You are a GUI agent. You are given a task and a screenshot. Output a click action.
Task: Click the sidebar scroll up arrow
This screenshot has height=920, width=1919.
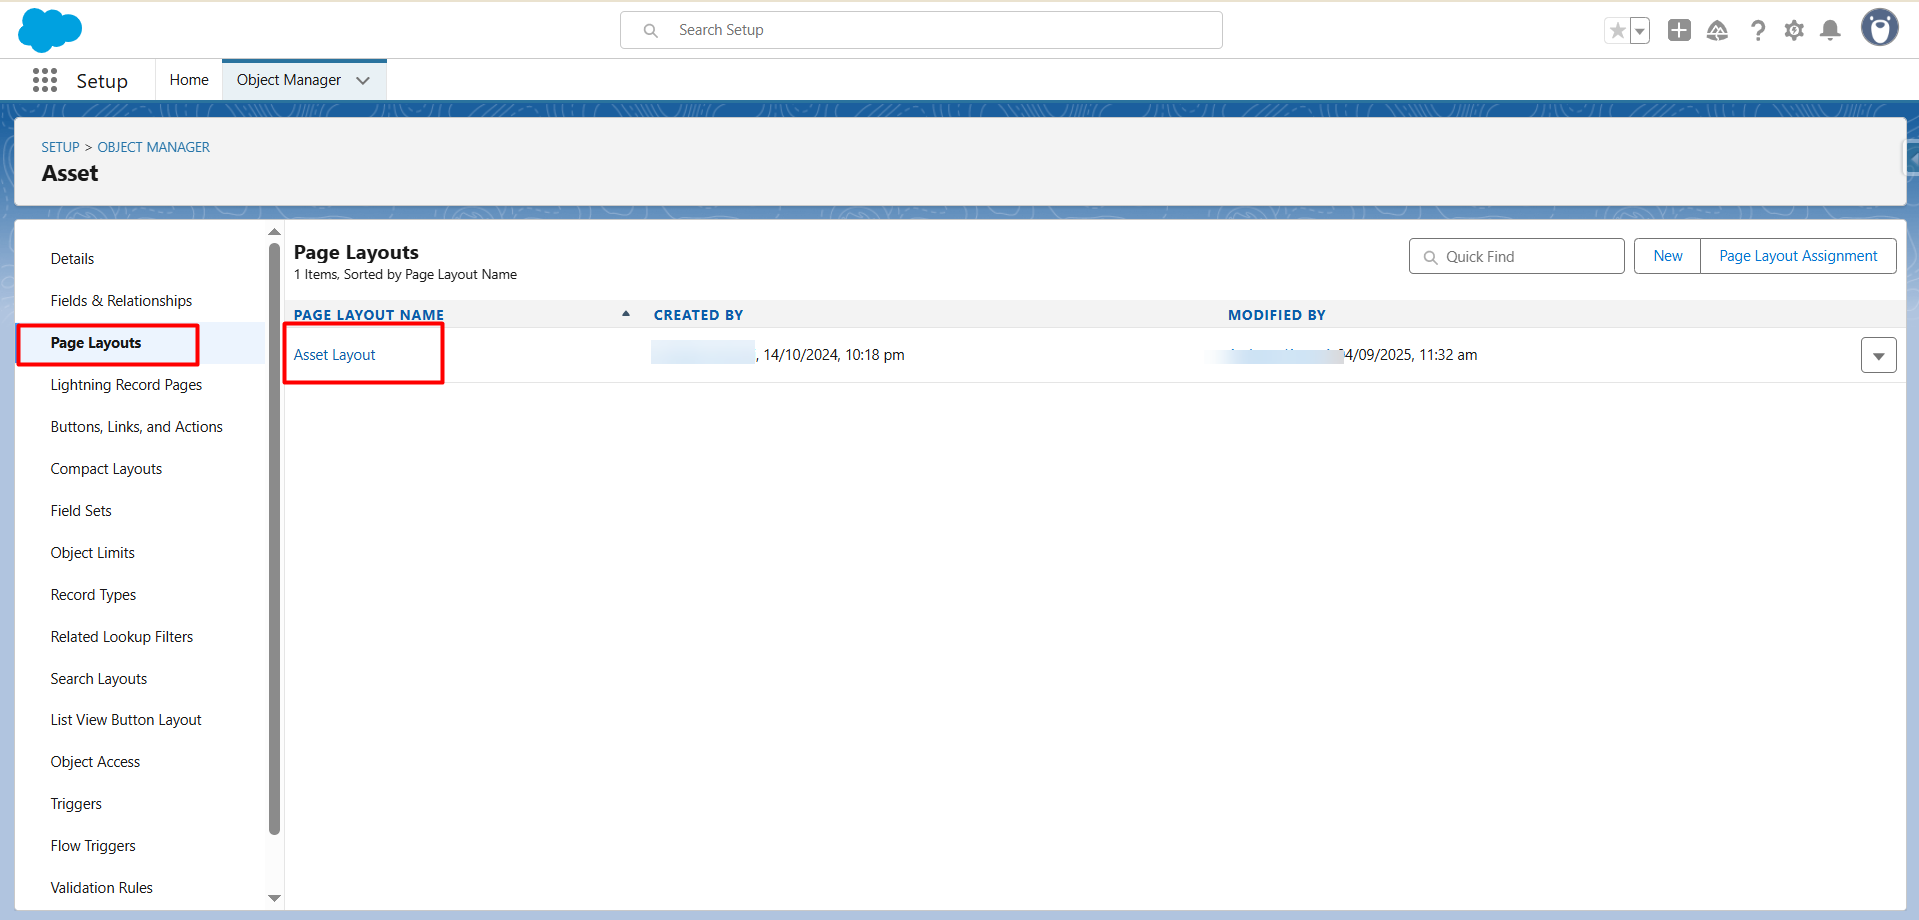pos(274,232)
